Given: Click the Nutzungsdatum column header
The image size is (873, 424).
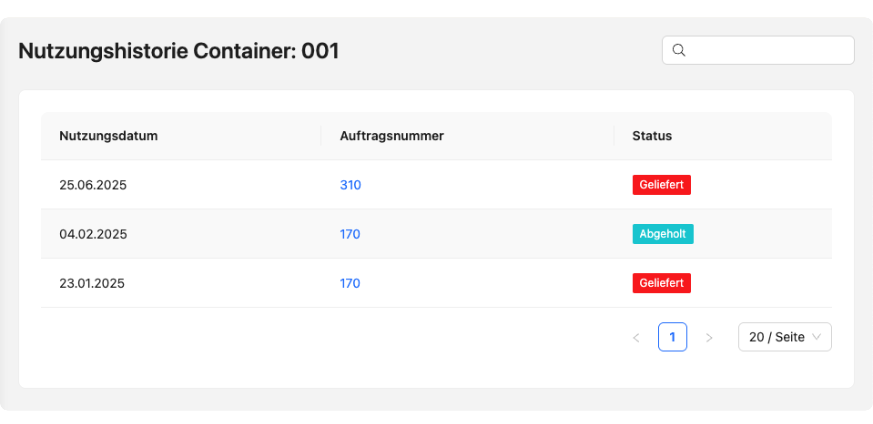Looking at the screenshot, I should [x=109, y=136].
